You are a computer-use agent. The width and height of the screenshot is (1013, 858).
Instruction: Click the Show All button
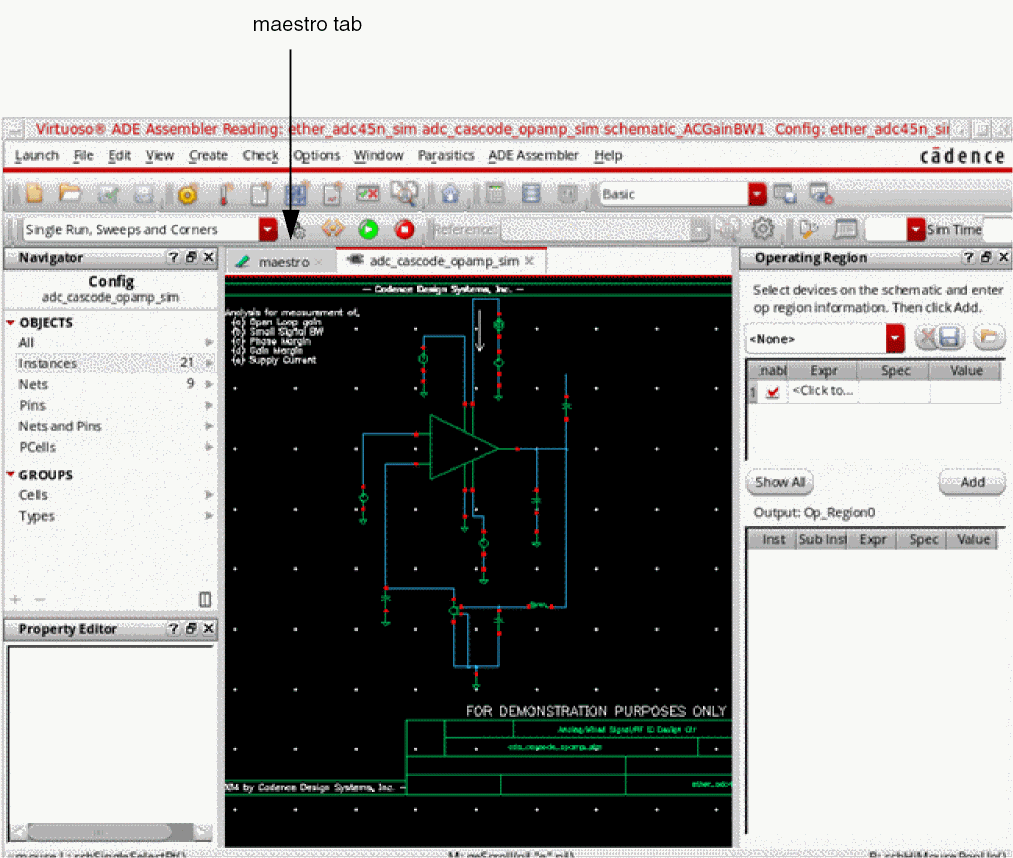coord(779,482)
